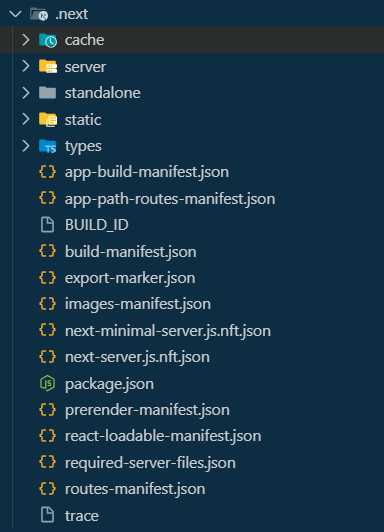Expand the server folder arrow
384x532 pixels.
[x=26, y=66]
